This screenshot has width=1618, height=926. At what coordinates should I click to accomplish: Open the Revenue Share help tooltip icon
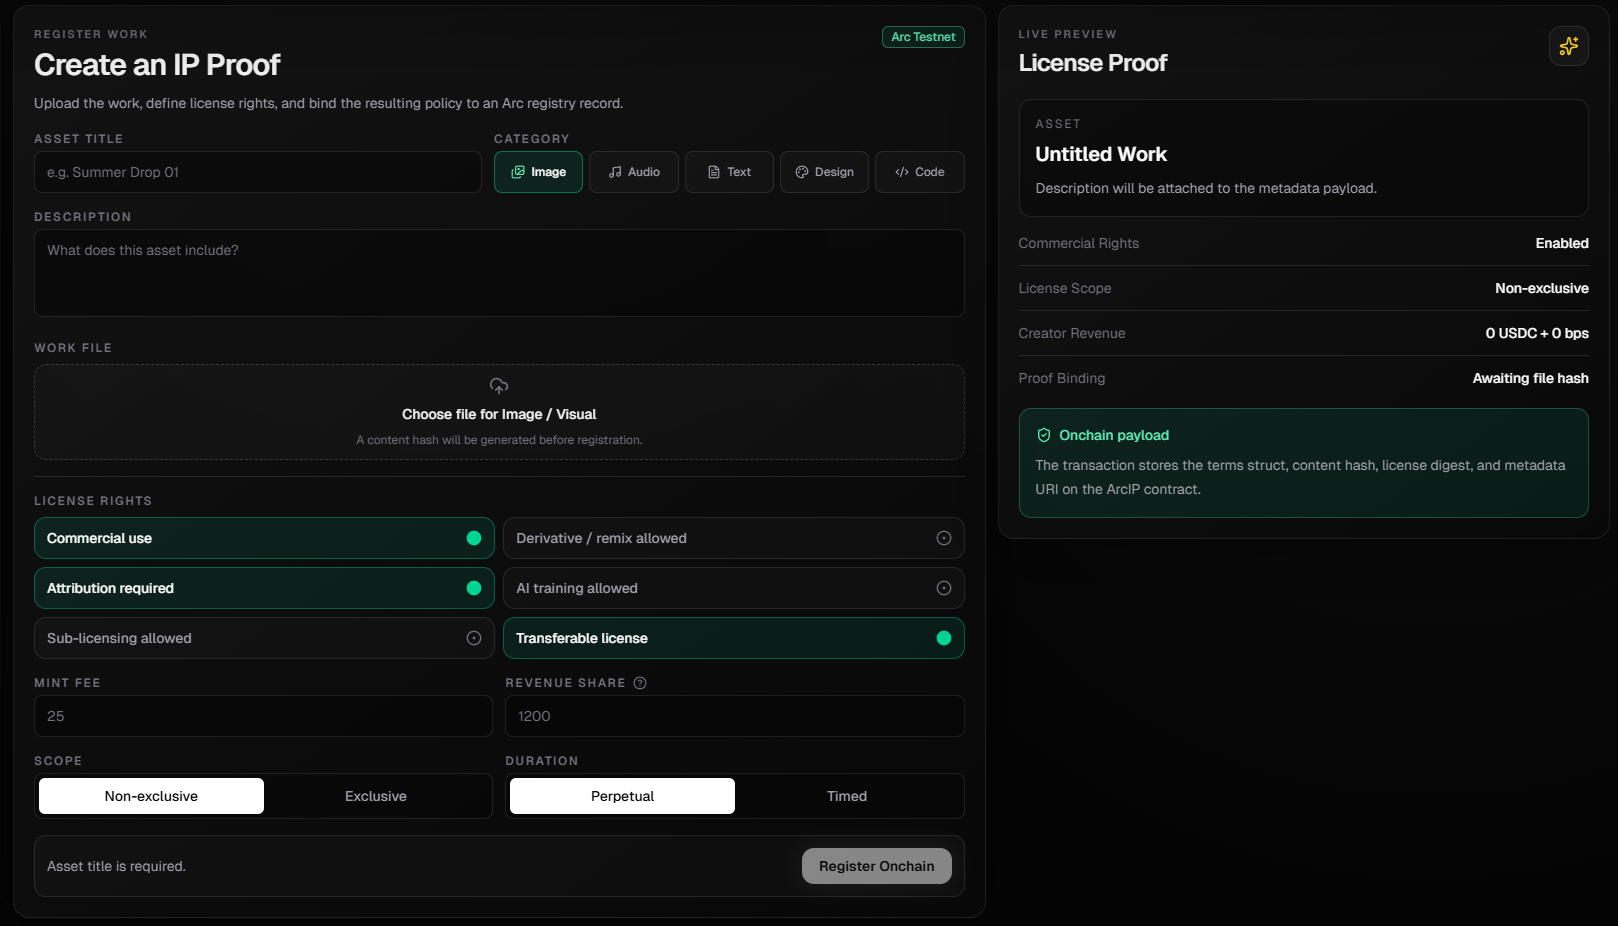640,683
